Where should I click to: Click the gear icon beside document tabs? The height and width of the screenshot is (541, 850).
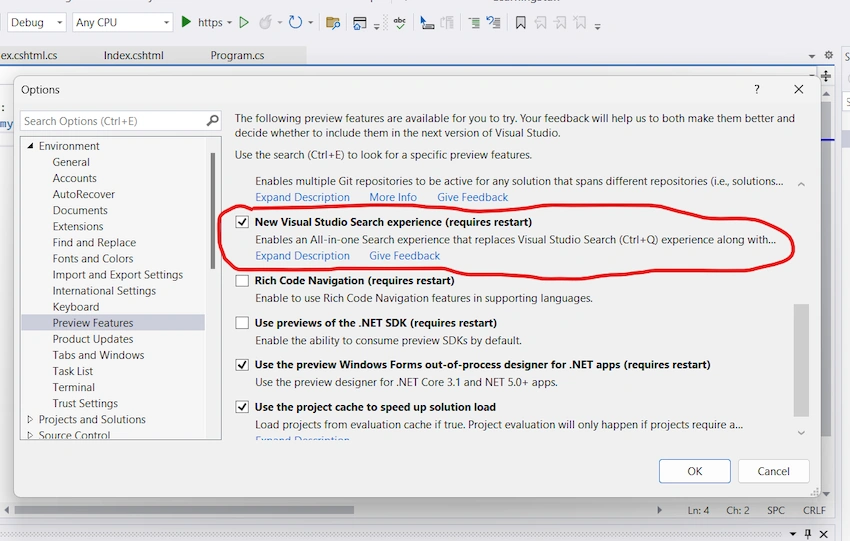828,55
